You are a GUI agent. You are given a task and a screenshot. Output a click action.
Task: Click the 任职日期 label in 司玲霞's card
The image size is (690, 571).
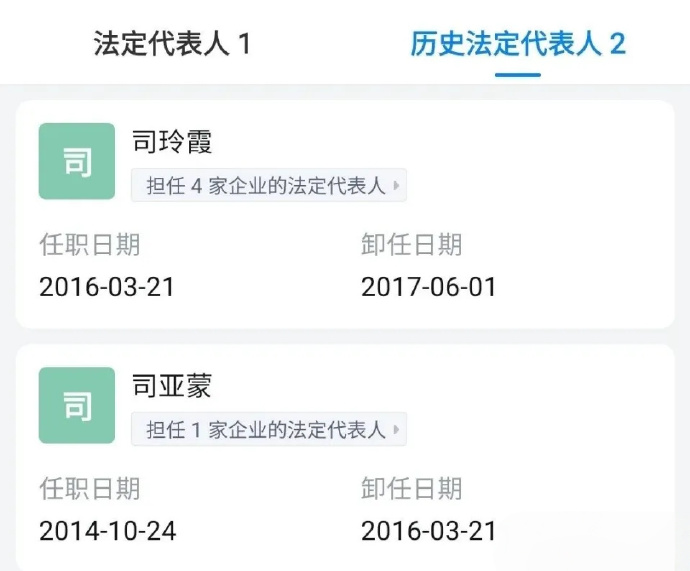click(89, 244)
